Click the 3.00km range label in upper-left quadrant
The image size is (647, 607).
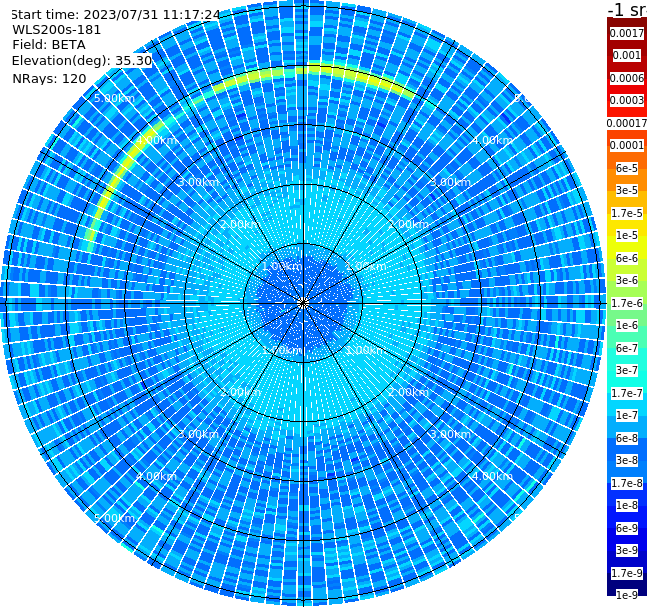[198, 182]
